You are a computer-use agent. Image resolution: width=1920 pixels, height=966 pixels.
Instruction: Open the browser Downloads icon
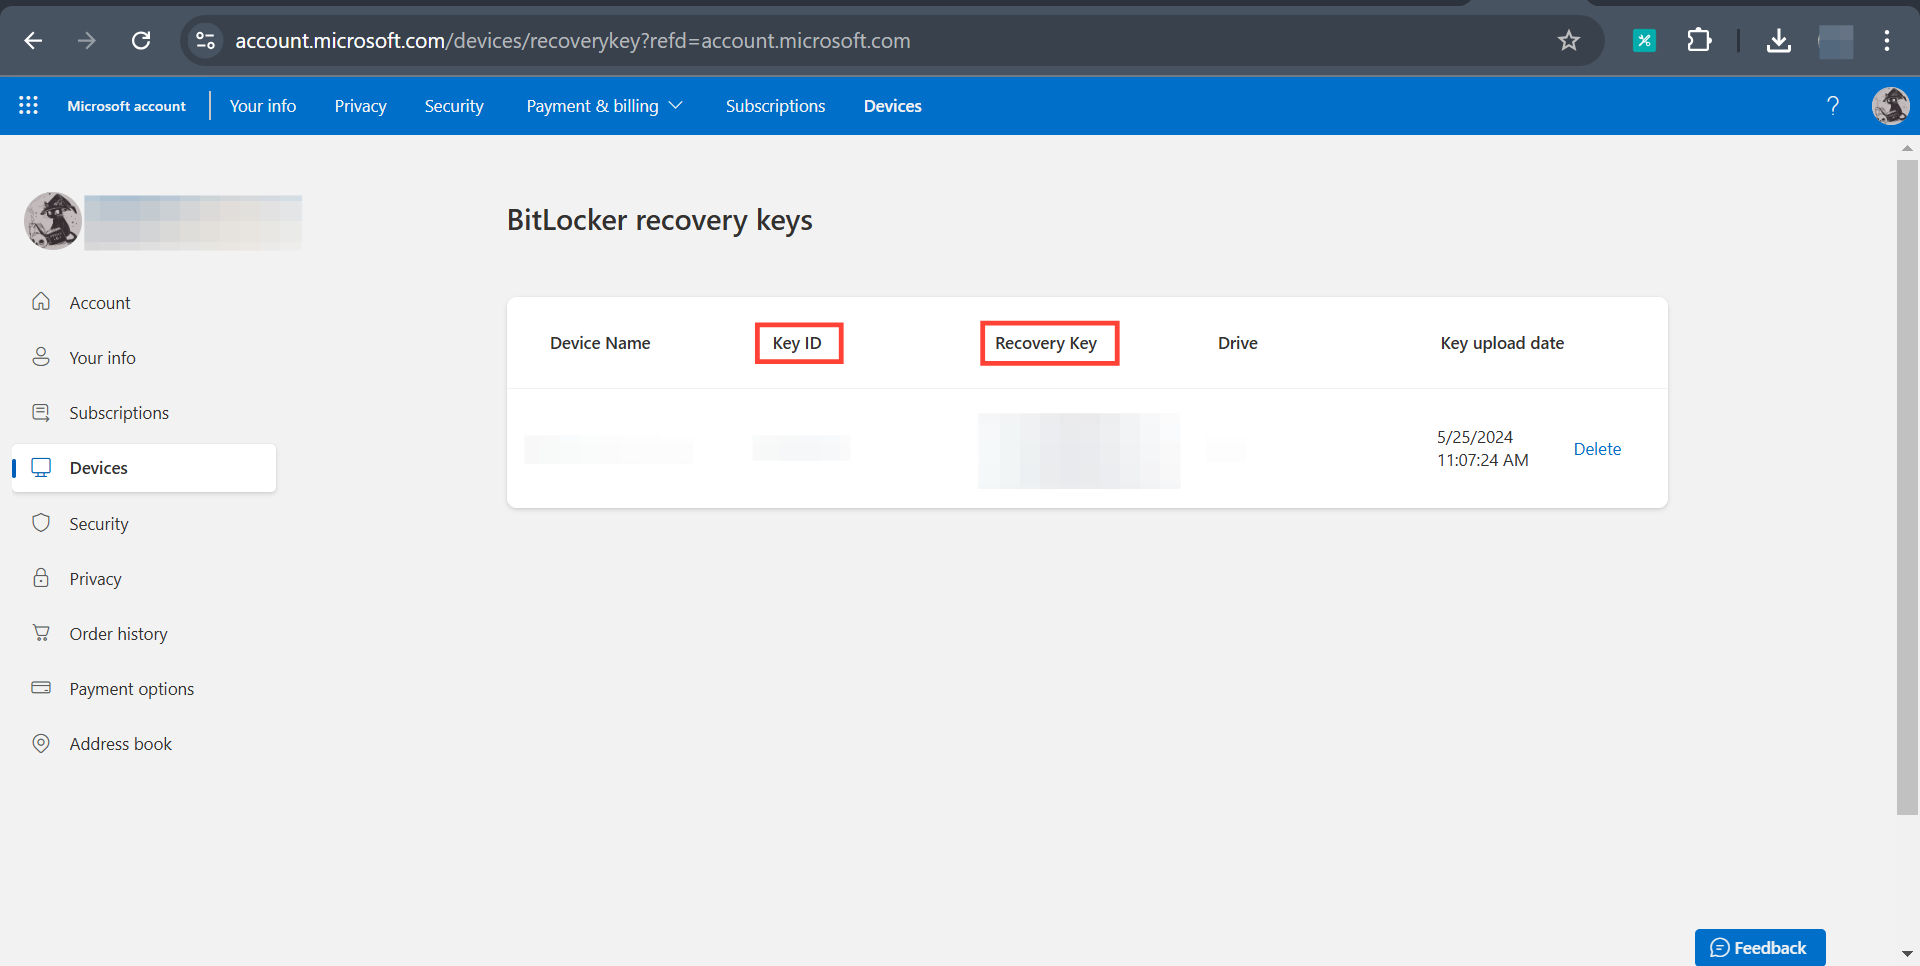[x=1779, y=40]
